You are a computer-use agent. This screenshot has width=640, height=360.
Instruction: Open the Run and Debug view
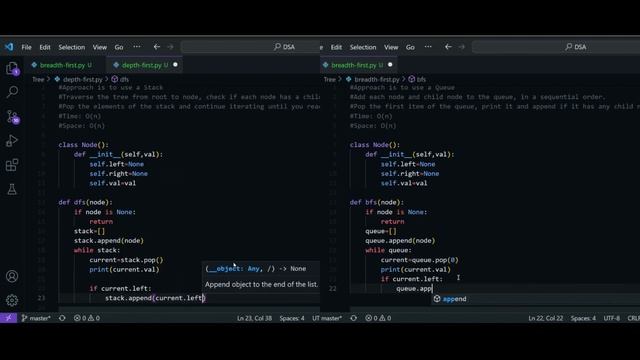pyautogui.click(x=12, y=141)
